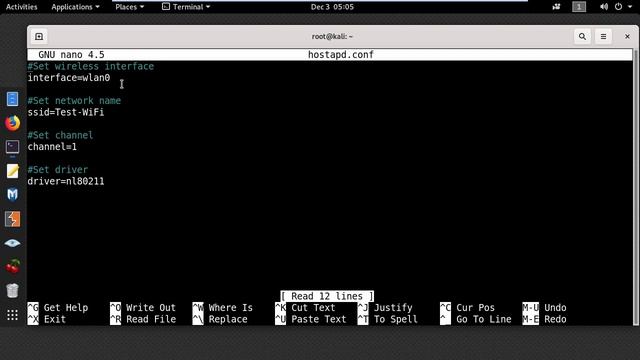This screenshot has height=360, width=640.
Task: Open the Files icon in the dock
Action: tap(13, 99)
